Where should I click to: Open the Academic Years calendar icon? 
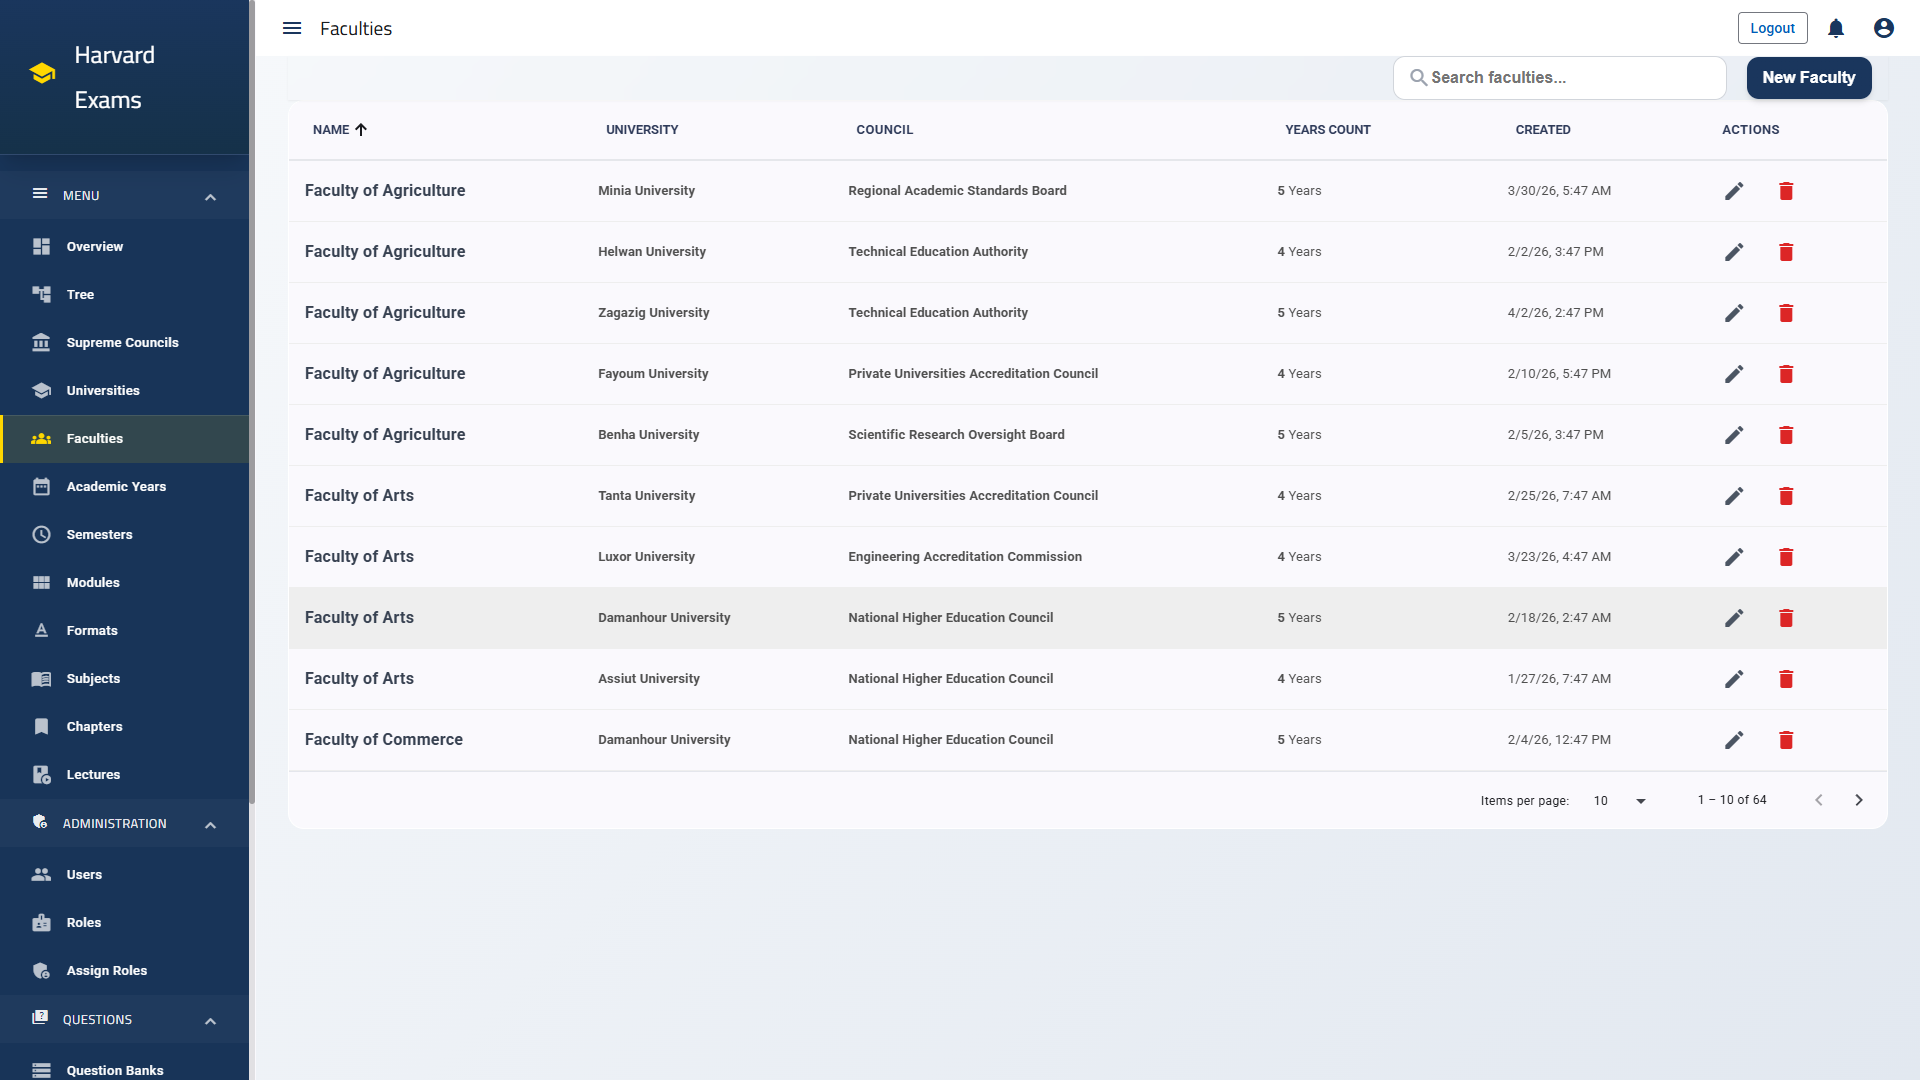[41, 486]
